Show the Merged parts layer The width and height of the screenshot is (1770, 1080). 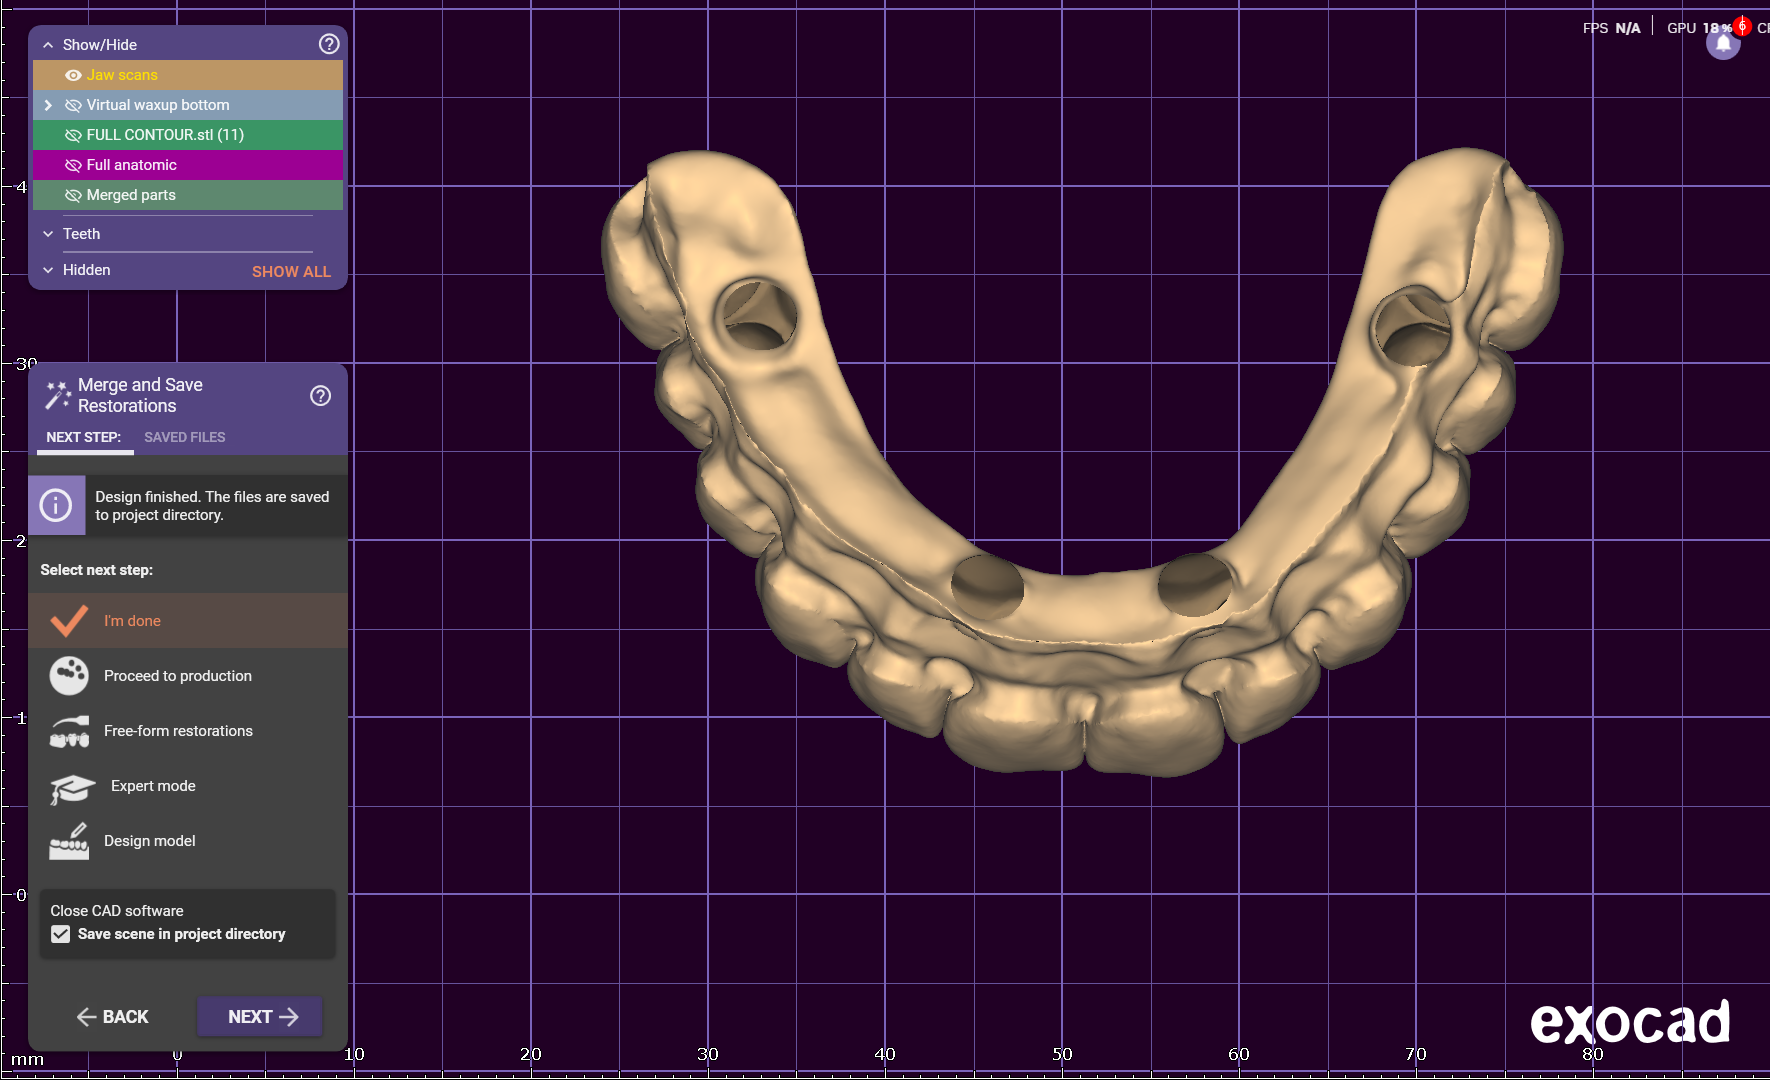coord(73,195)
